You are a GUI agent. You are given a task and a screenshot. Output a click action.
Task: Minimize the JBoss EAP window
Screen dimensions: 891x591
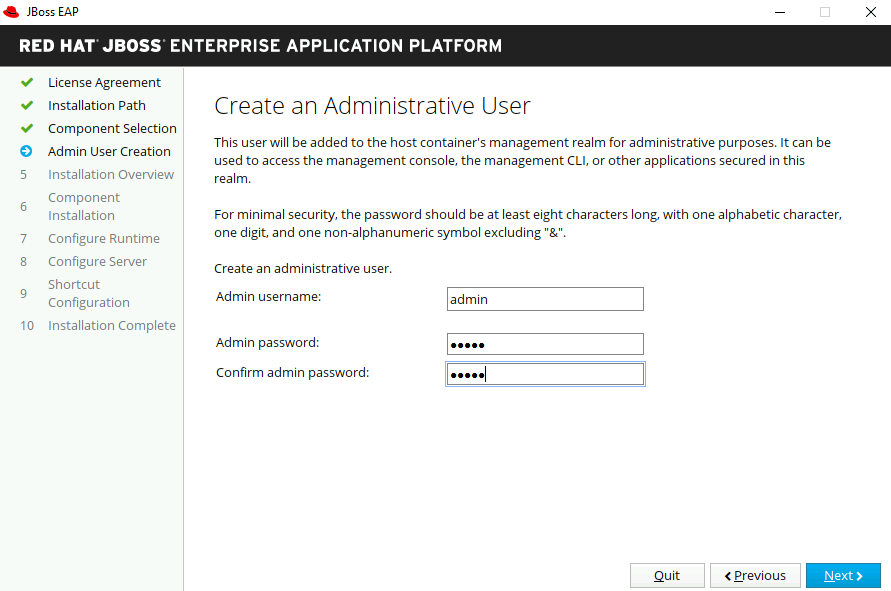tap(780, 12)
